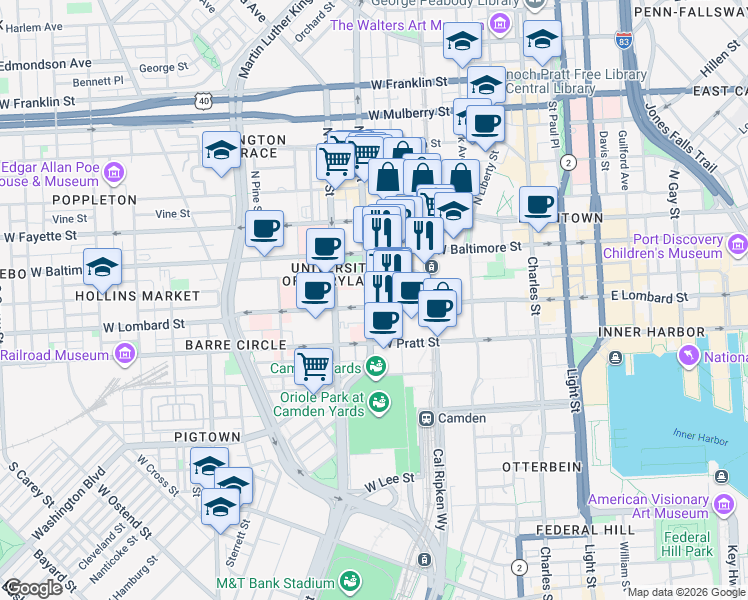
Task: Click the coffee cup marker on W Fayette St
Action: (265, 232)
